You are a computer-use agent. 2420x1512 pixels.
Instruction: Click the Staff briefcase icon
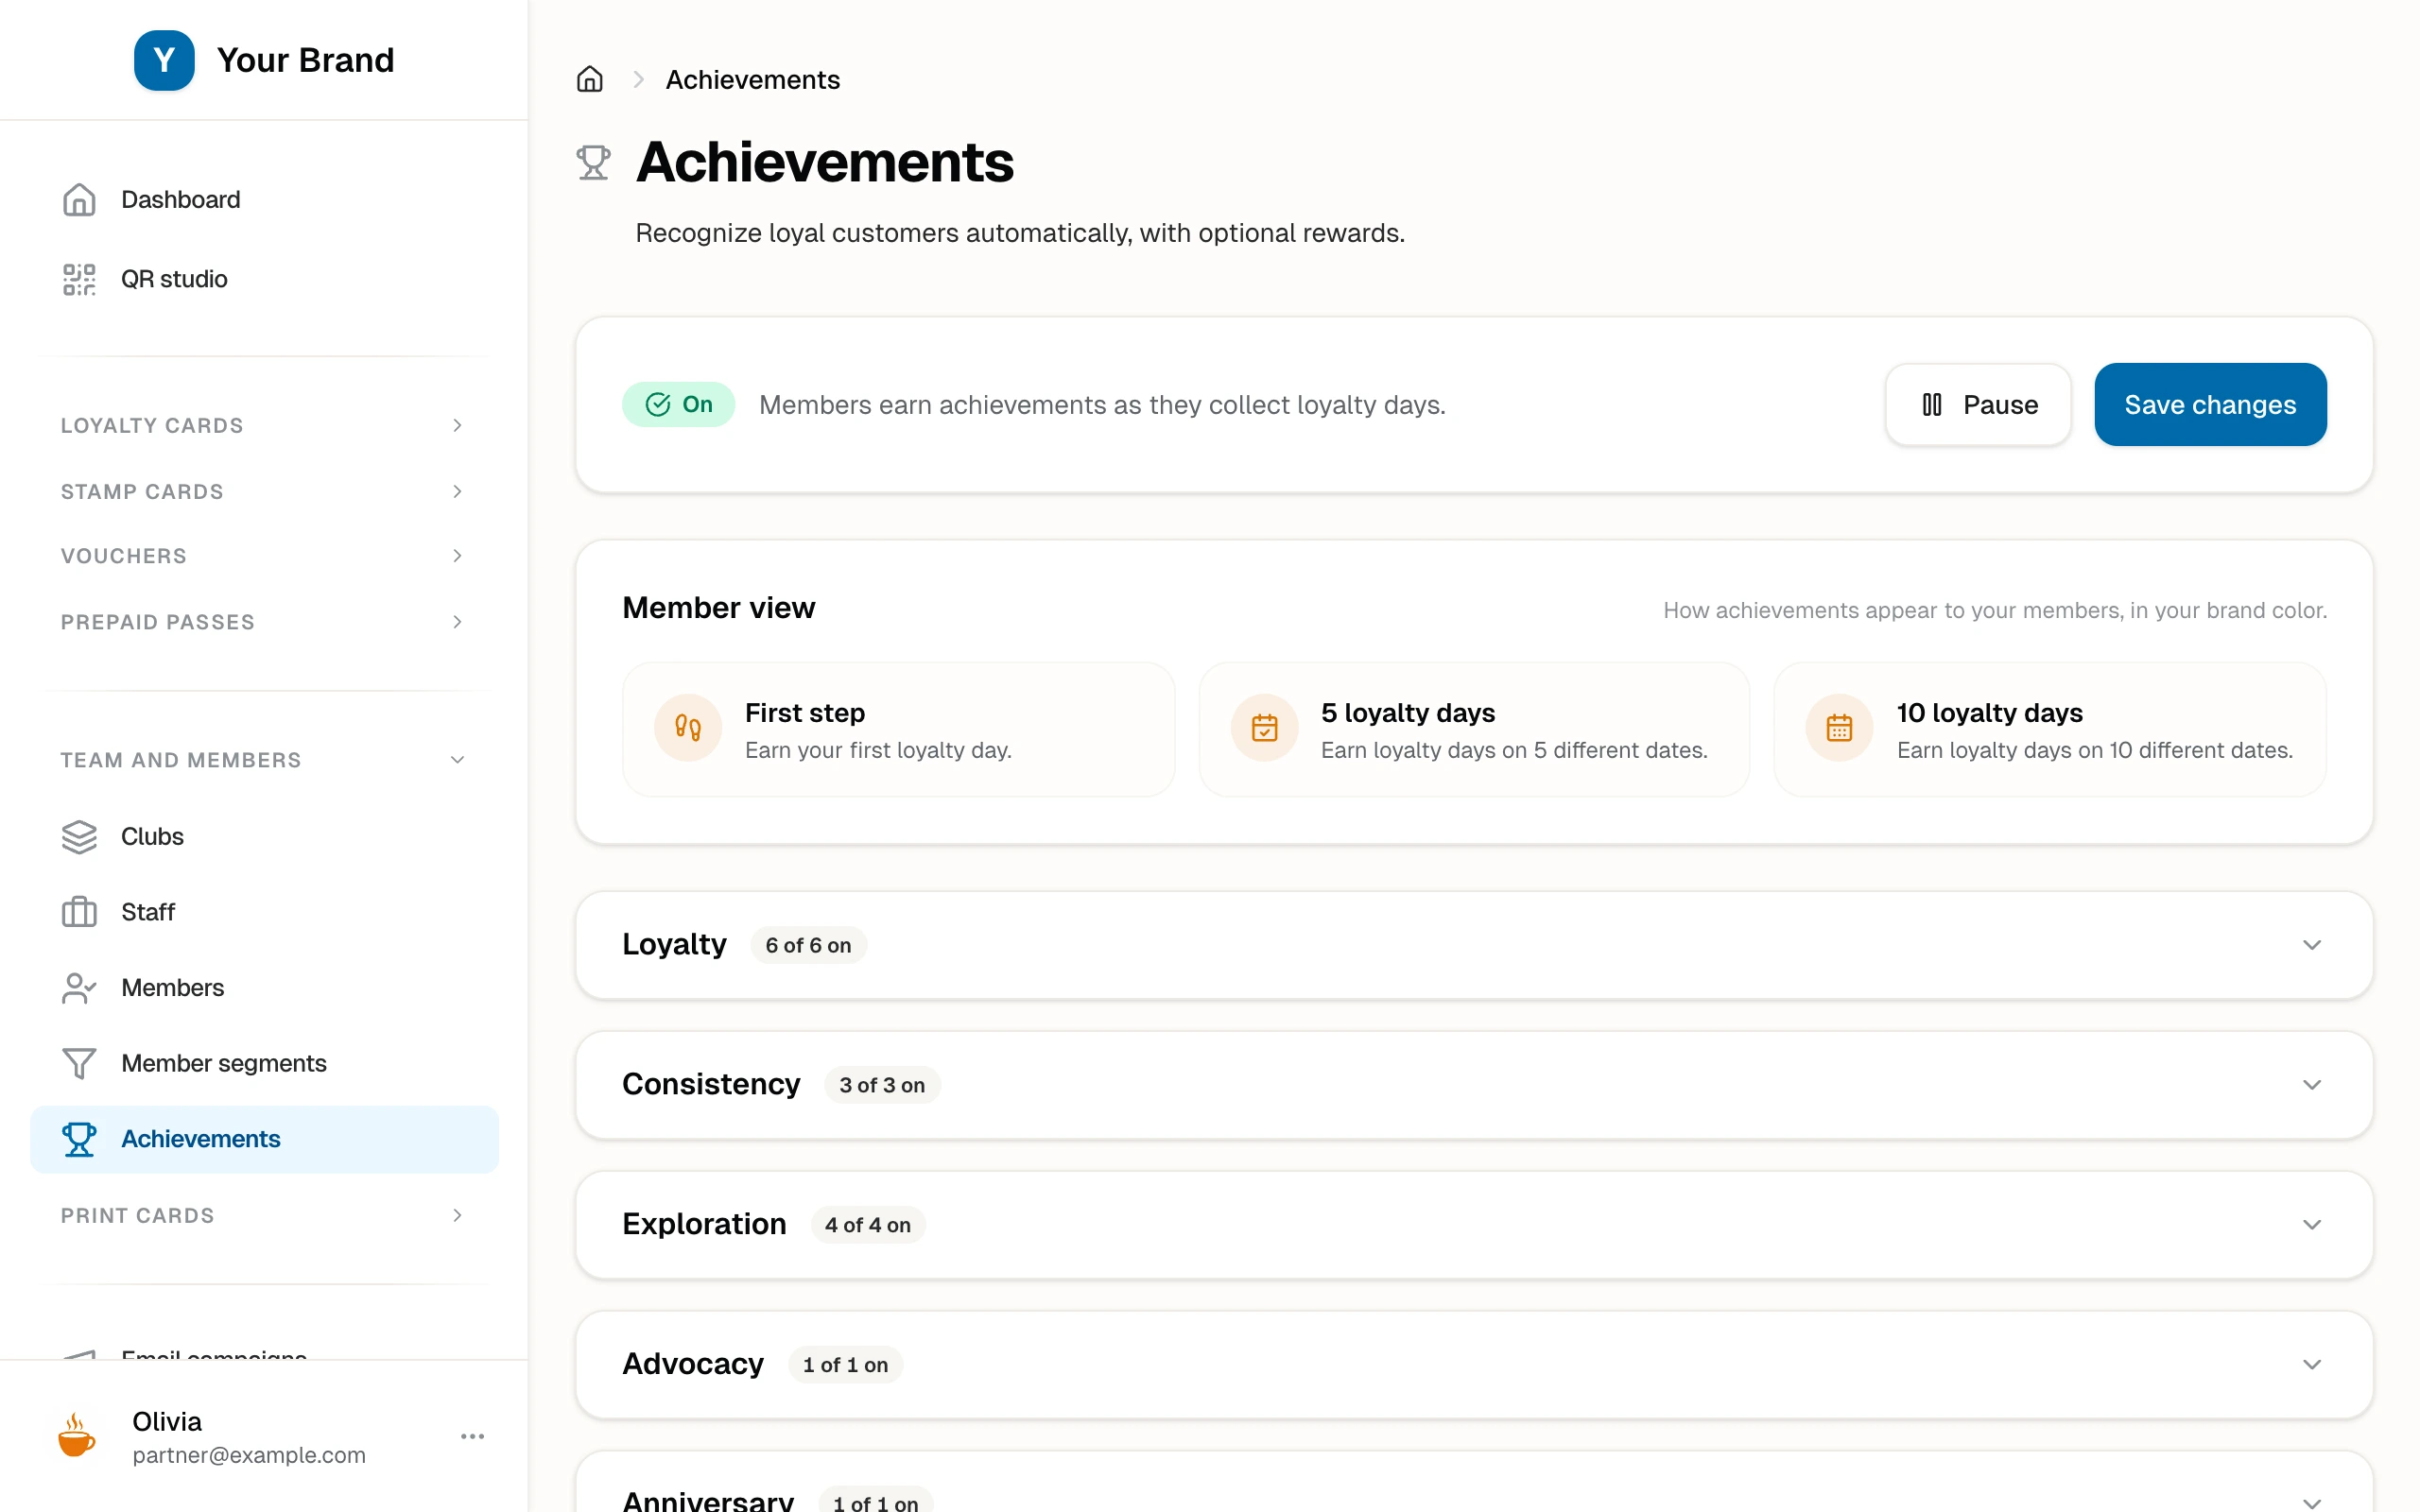point(79,912)
